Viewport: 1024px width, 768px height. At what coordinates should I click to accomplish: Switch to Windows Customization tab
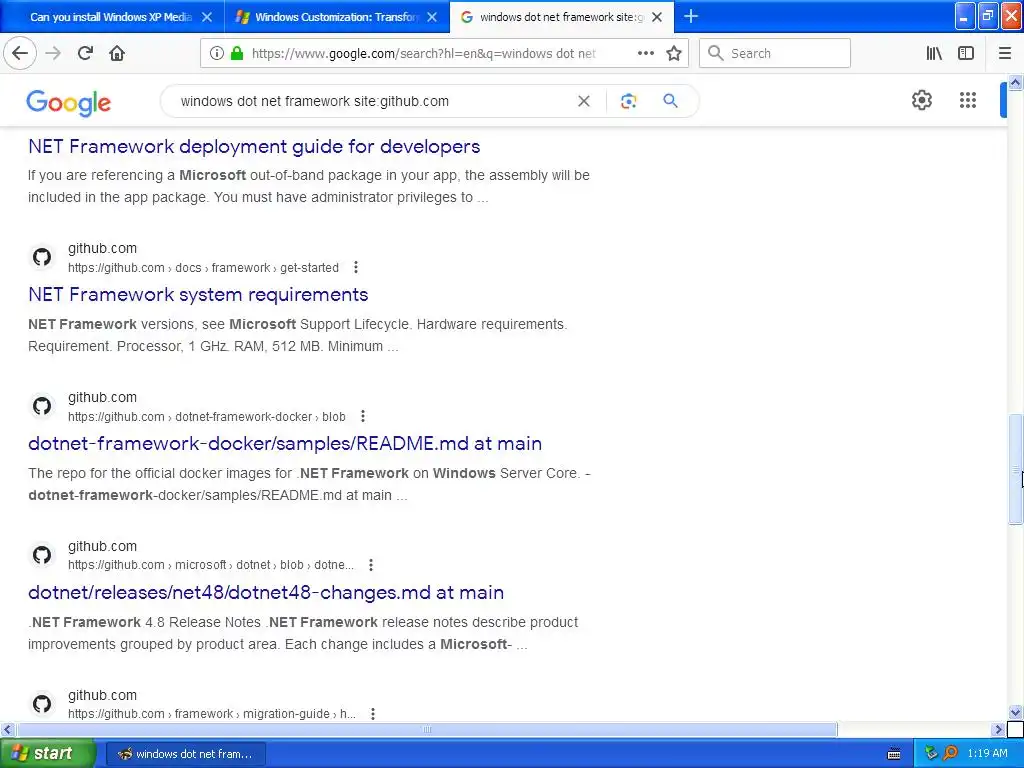(335, 17)
